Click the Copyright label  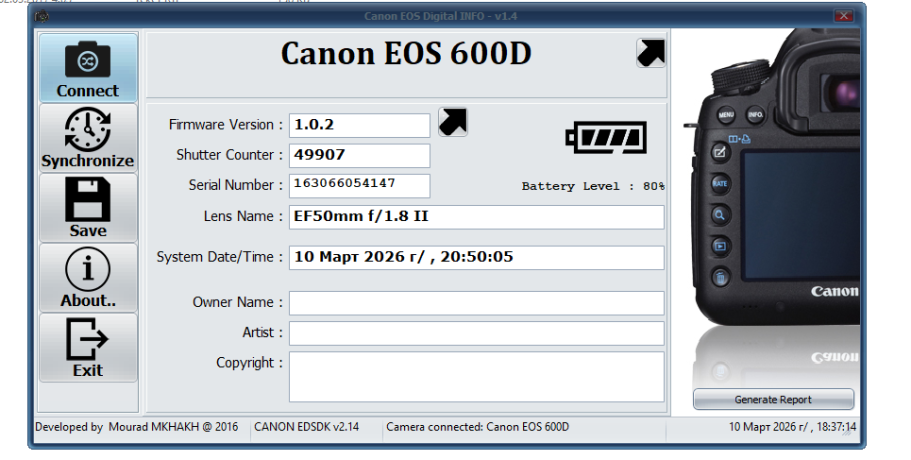[x=250, y=362]
